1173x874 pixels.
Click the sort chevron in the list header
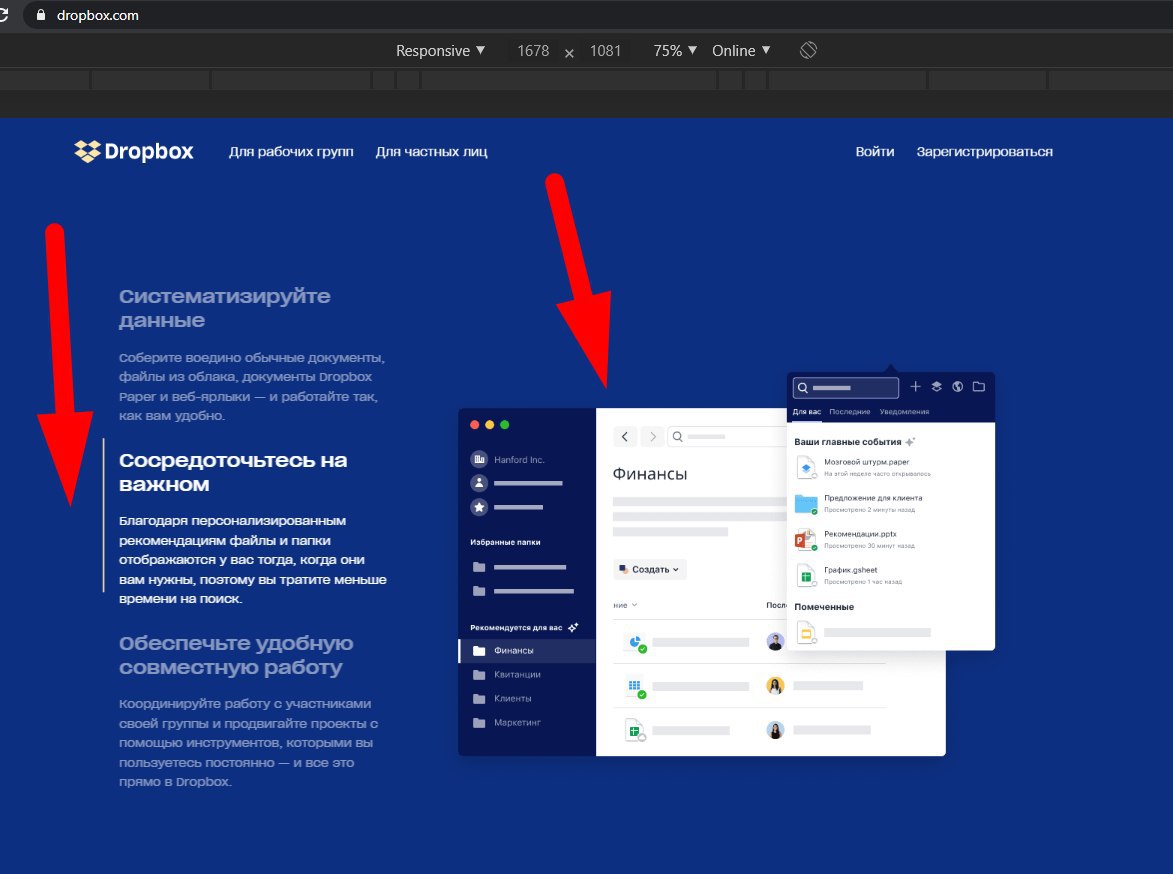point(634,605)
